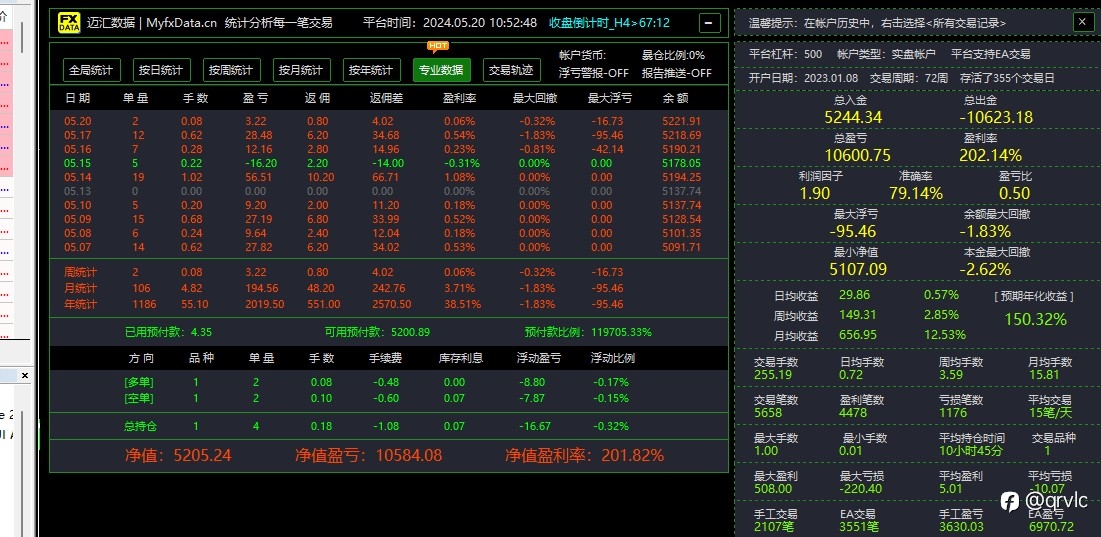Select the 05.07 date row
This screenshot has height=537, width=1101.
(x=388, y=247)
